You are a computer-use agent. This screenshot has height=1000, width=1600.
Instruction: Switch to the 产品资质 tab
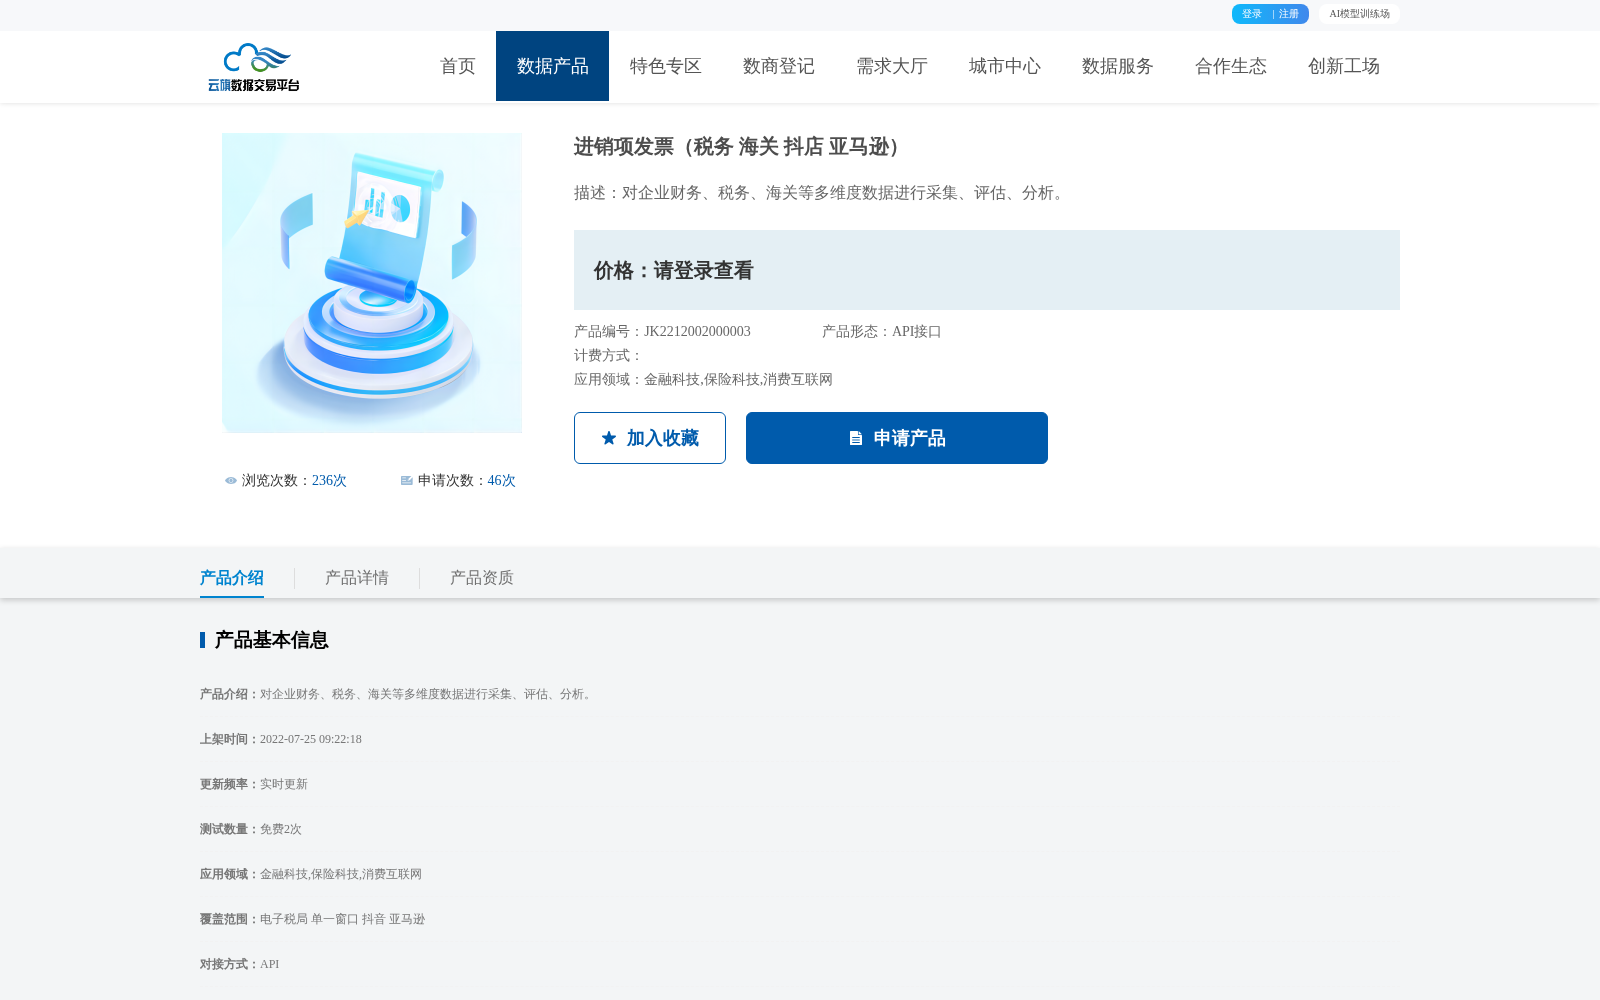coord(482,578)
